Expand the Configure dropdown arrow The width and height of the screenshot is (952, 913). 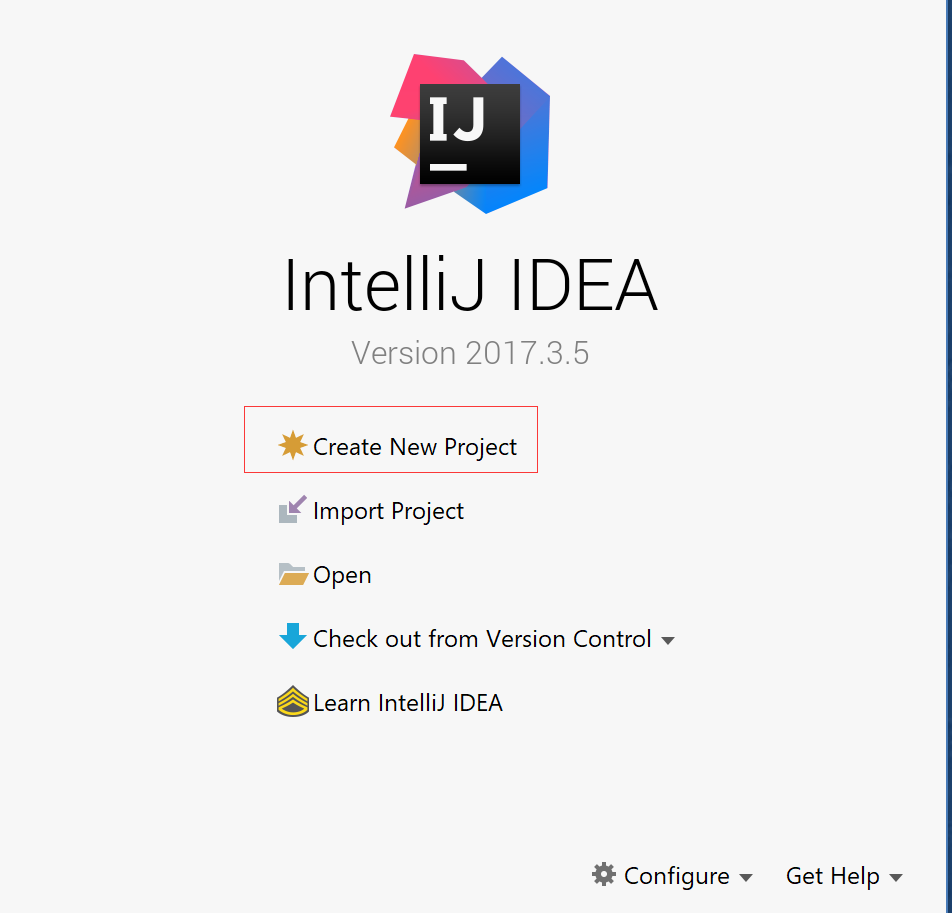tap(746, 877)
